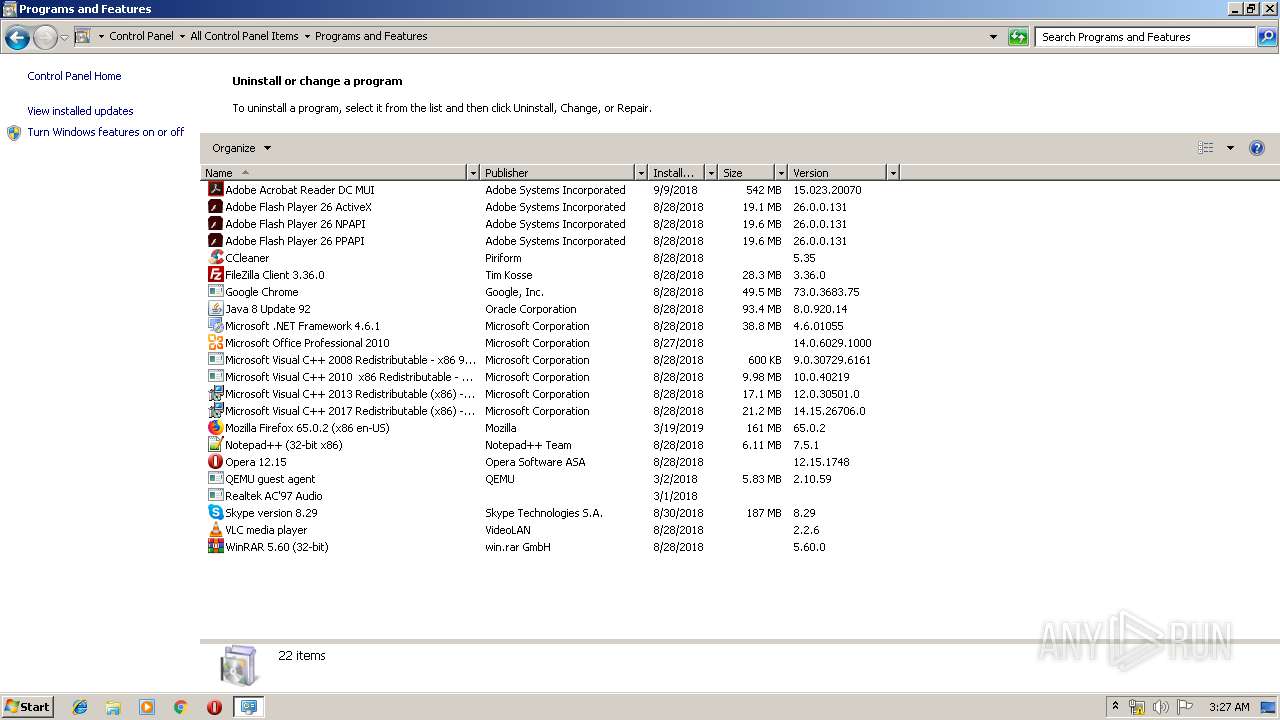This screenshot has width=1280, height=720.
Task: Launch Windows Media Player from taskbar
Action: (x=147, y=707)
